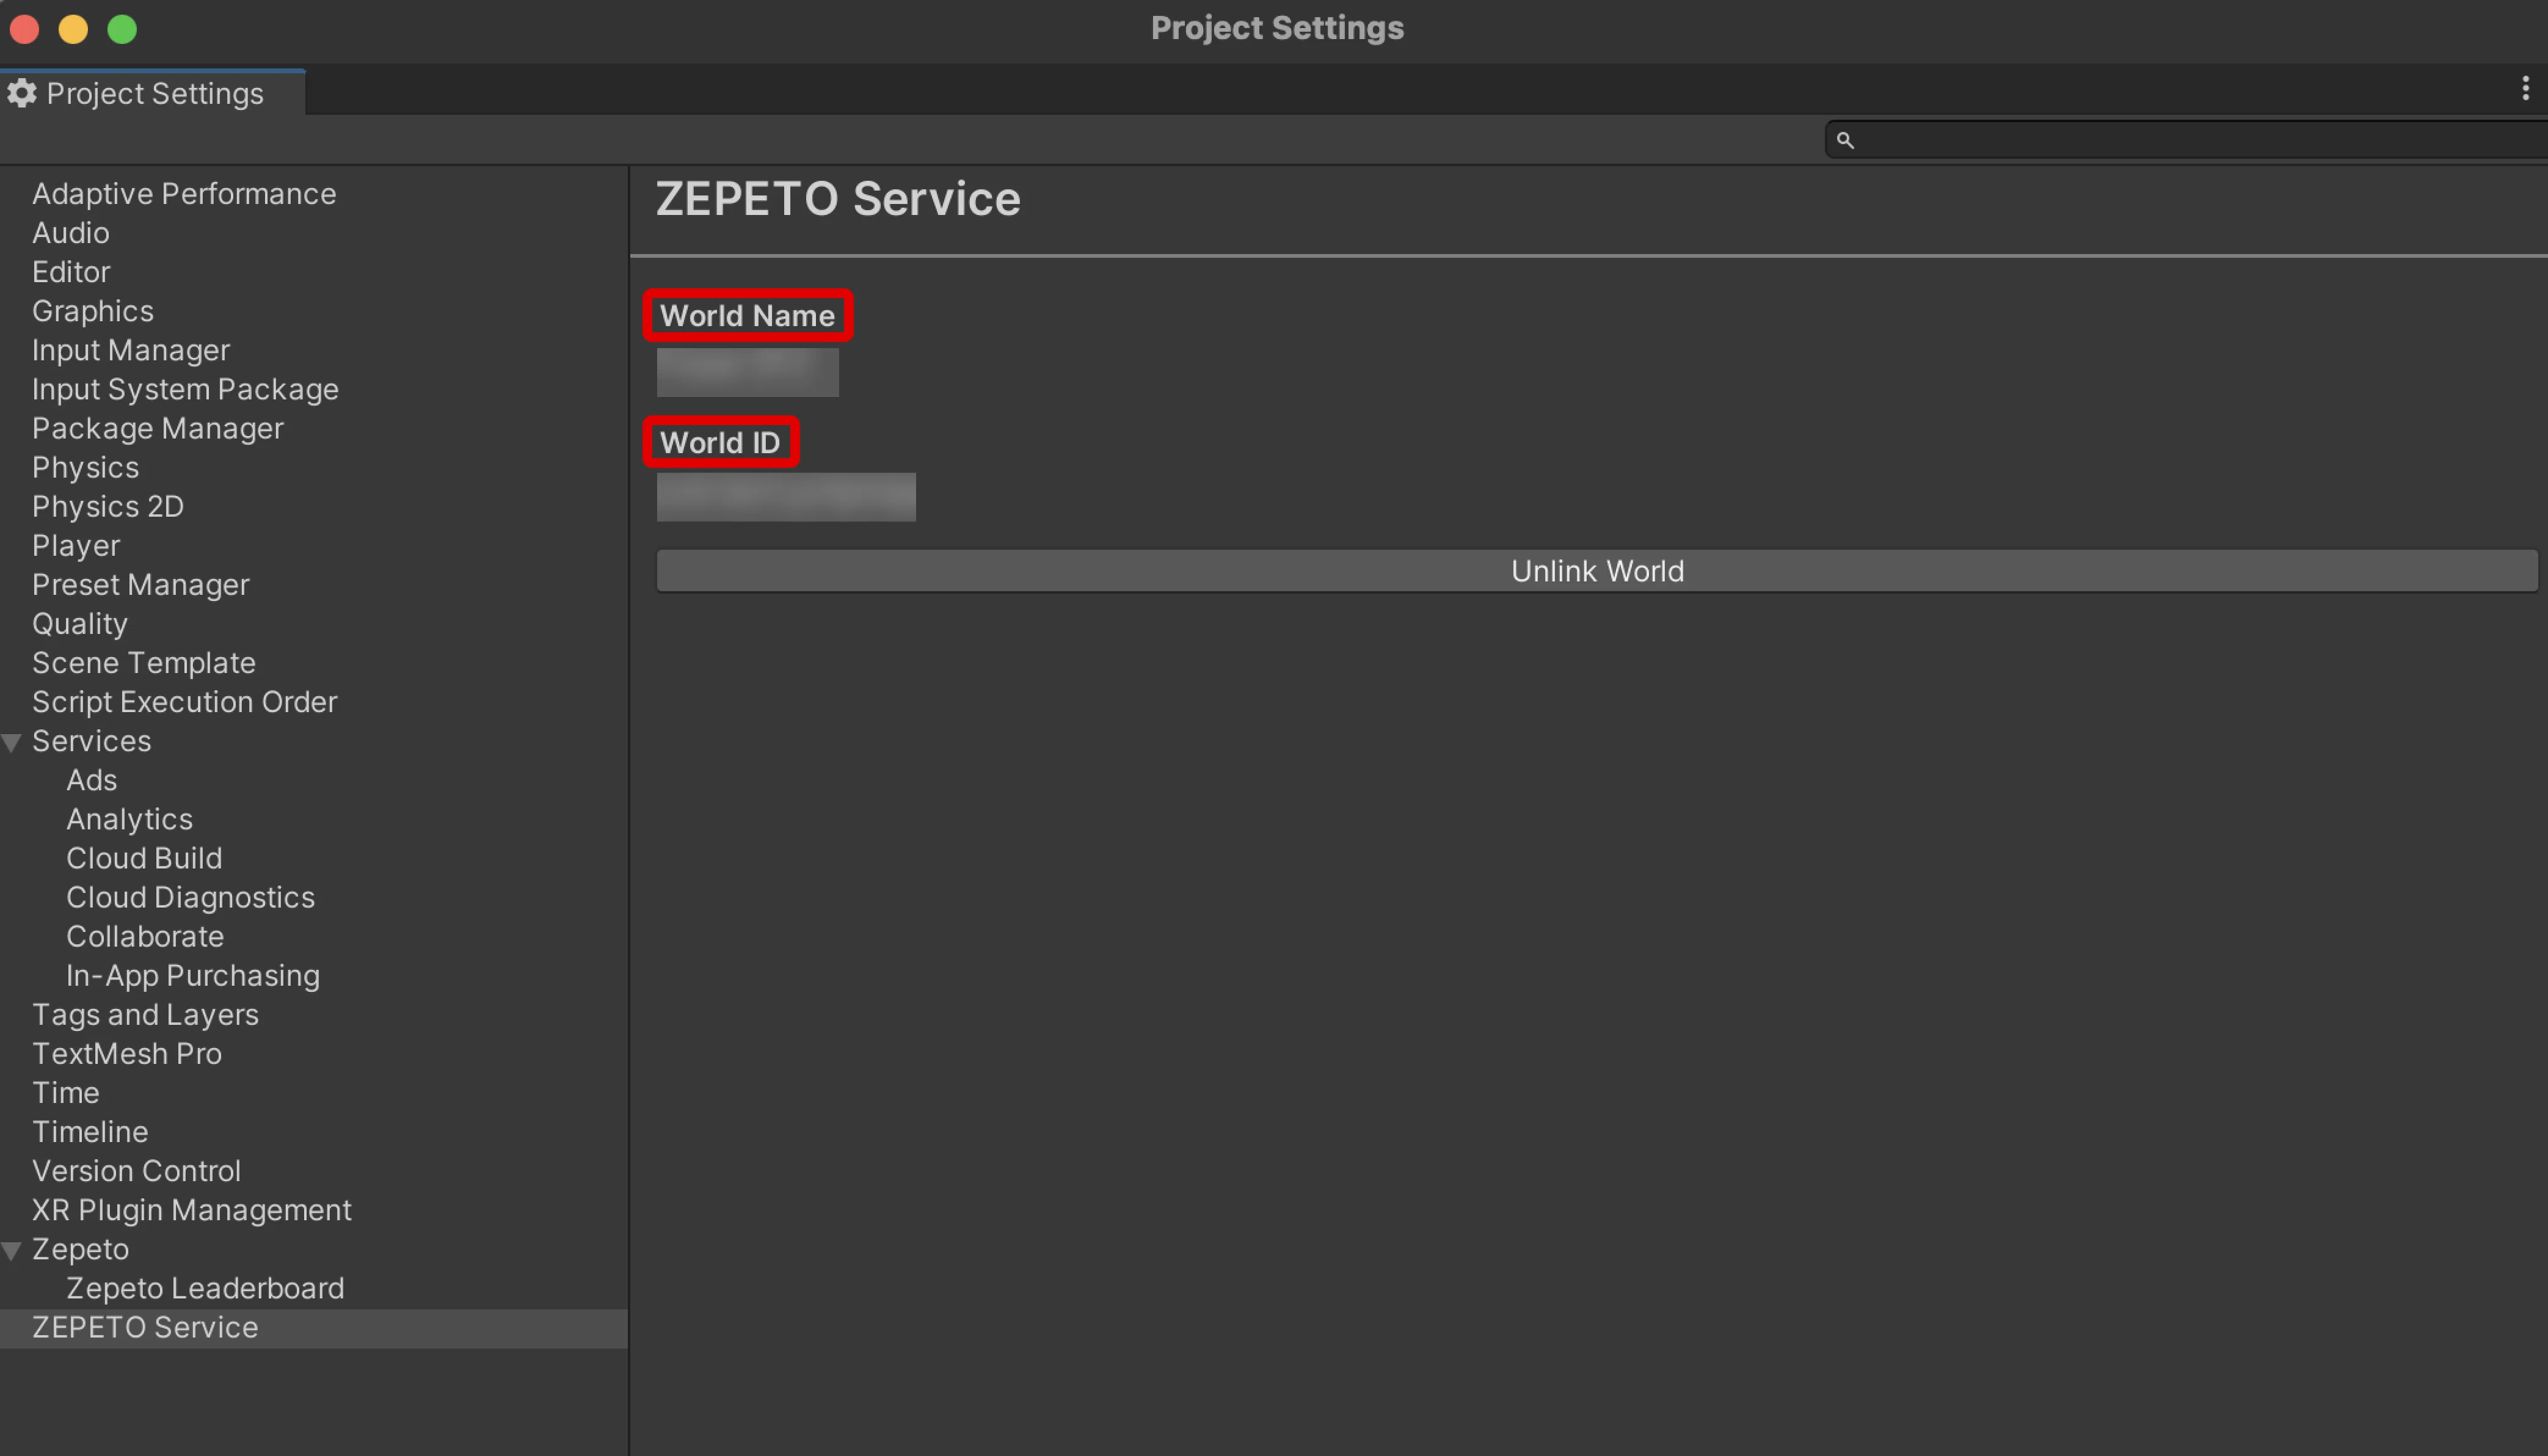Viewport: 2548px width, 1456px height.
Task: Click the World ID label
Action: [x=720, y=442]
